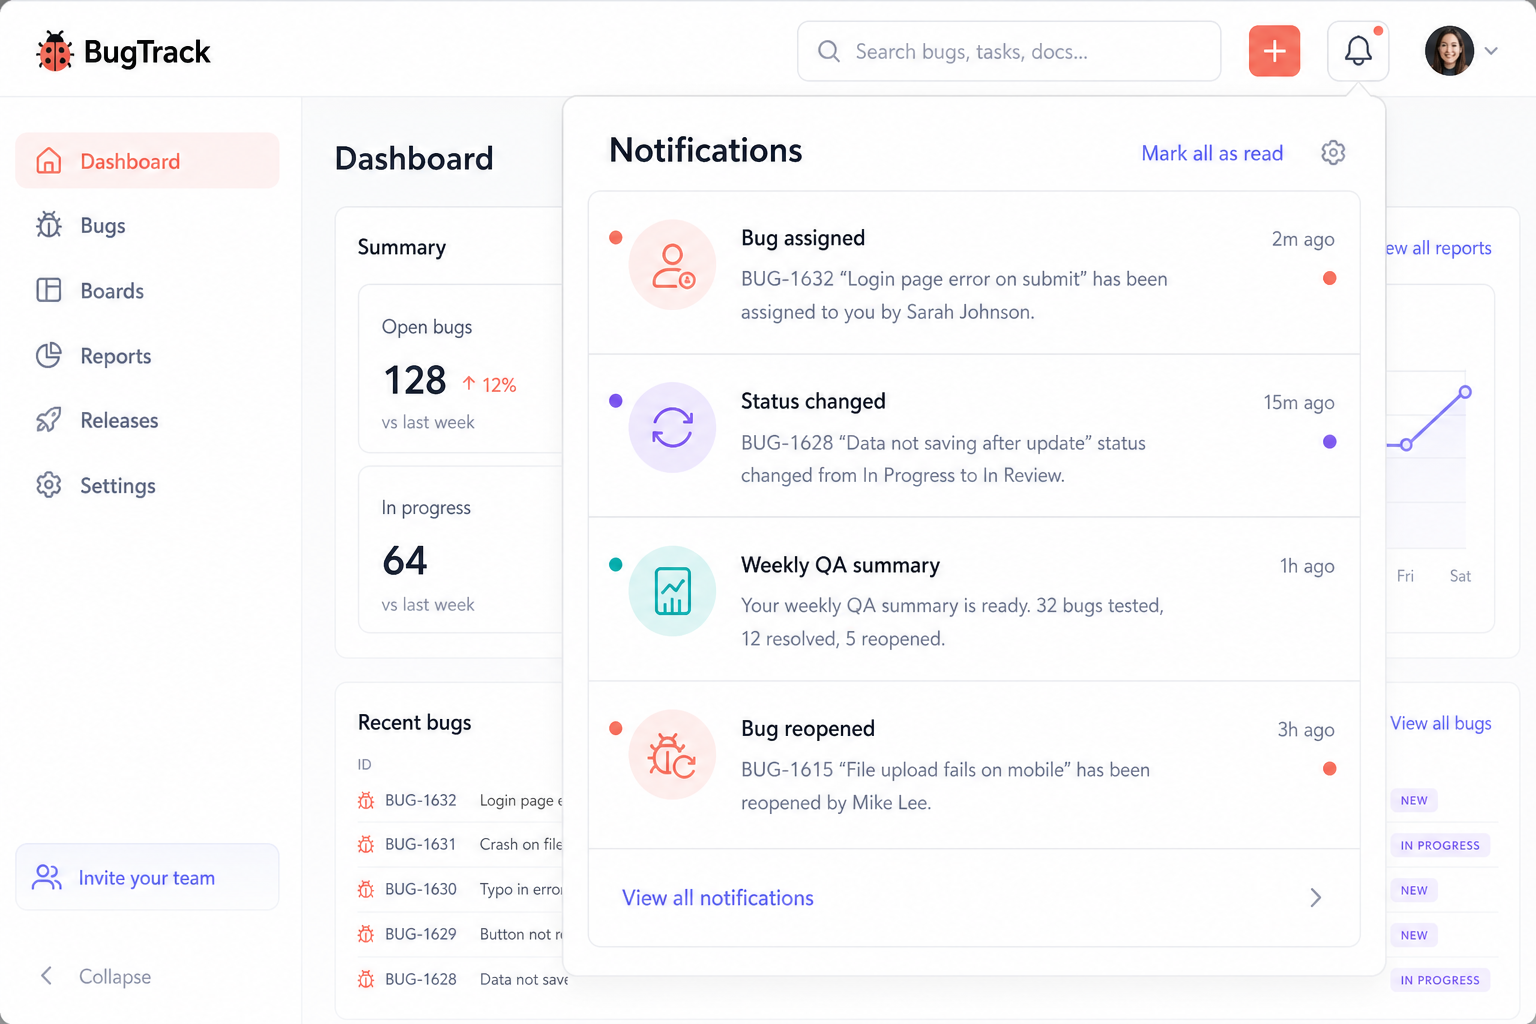
Task: Click the Weekly QA summary chart icon
Action: (x=673, y=591)
